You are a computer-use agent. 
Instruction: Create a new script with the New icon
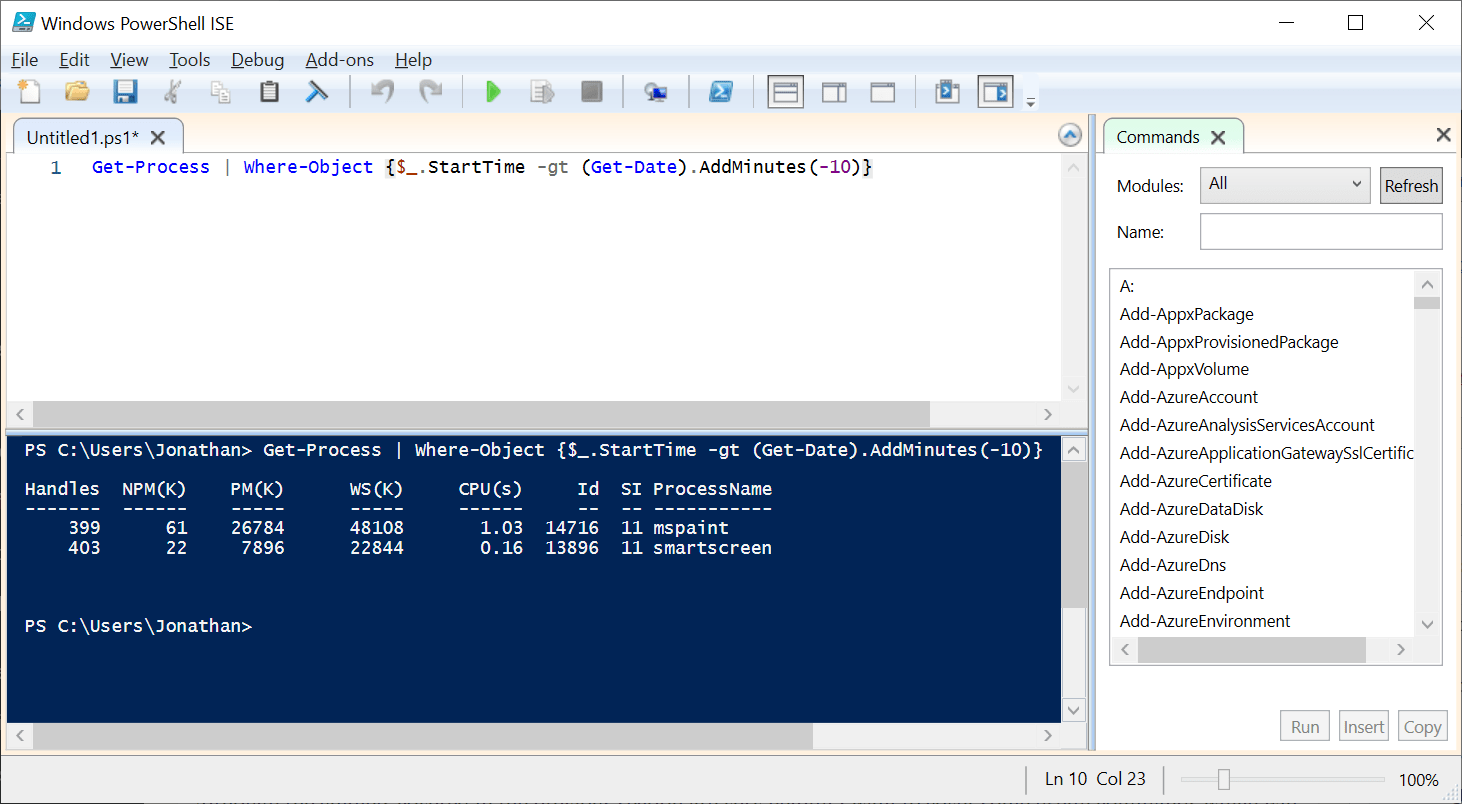point(29,92)
